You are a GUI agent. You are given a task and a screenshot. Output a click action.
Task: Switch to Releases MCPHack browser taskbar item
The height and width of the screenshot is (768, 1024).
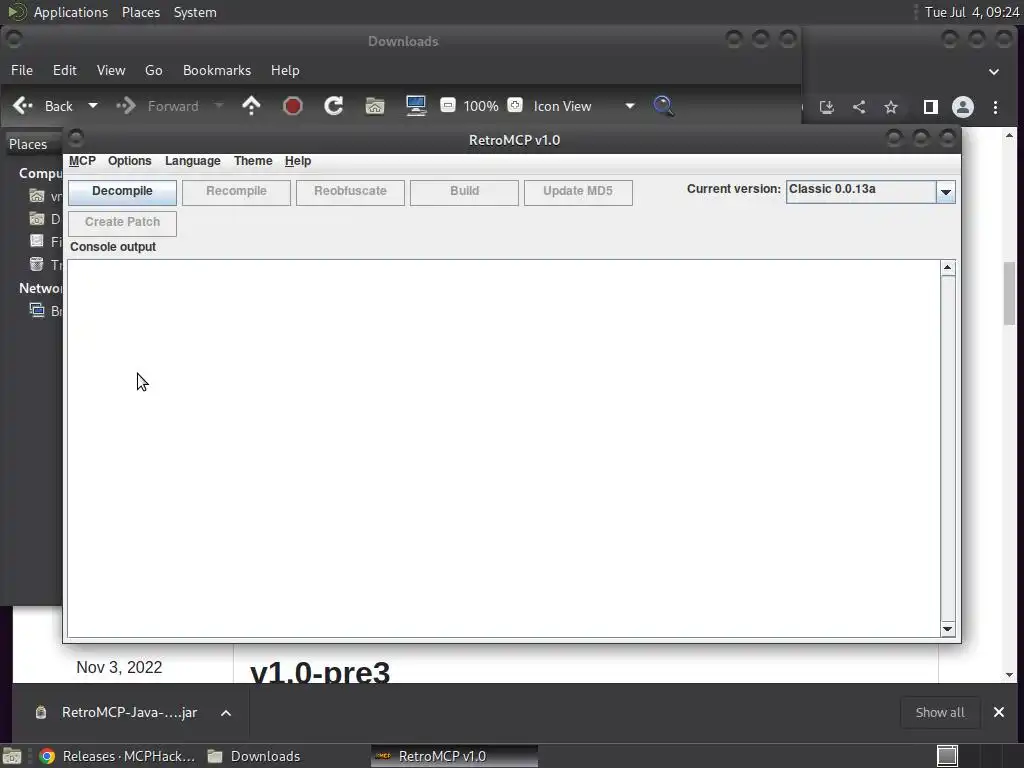click(x=118, y=756)
